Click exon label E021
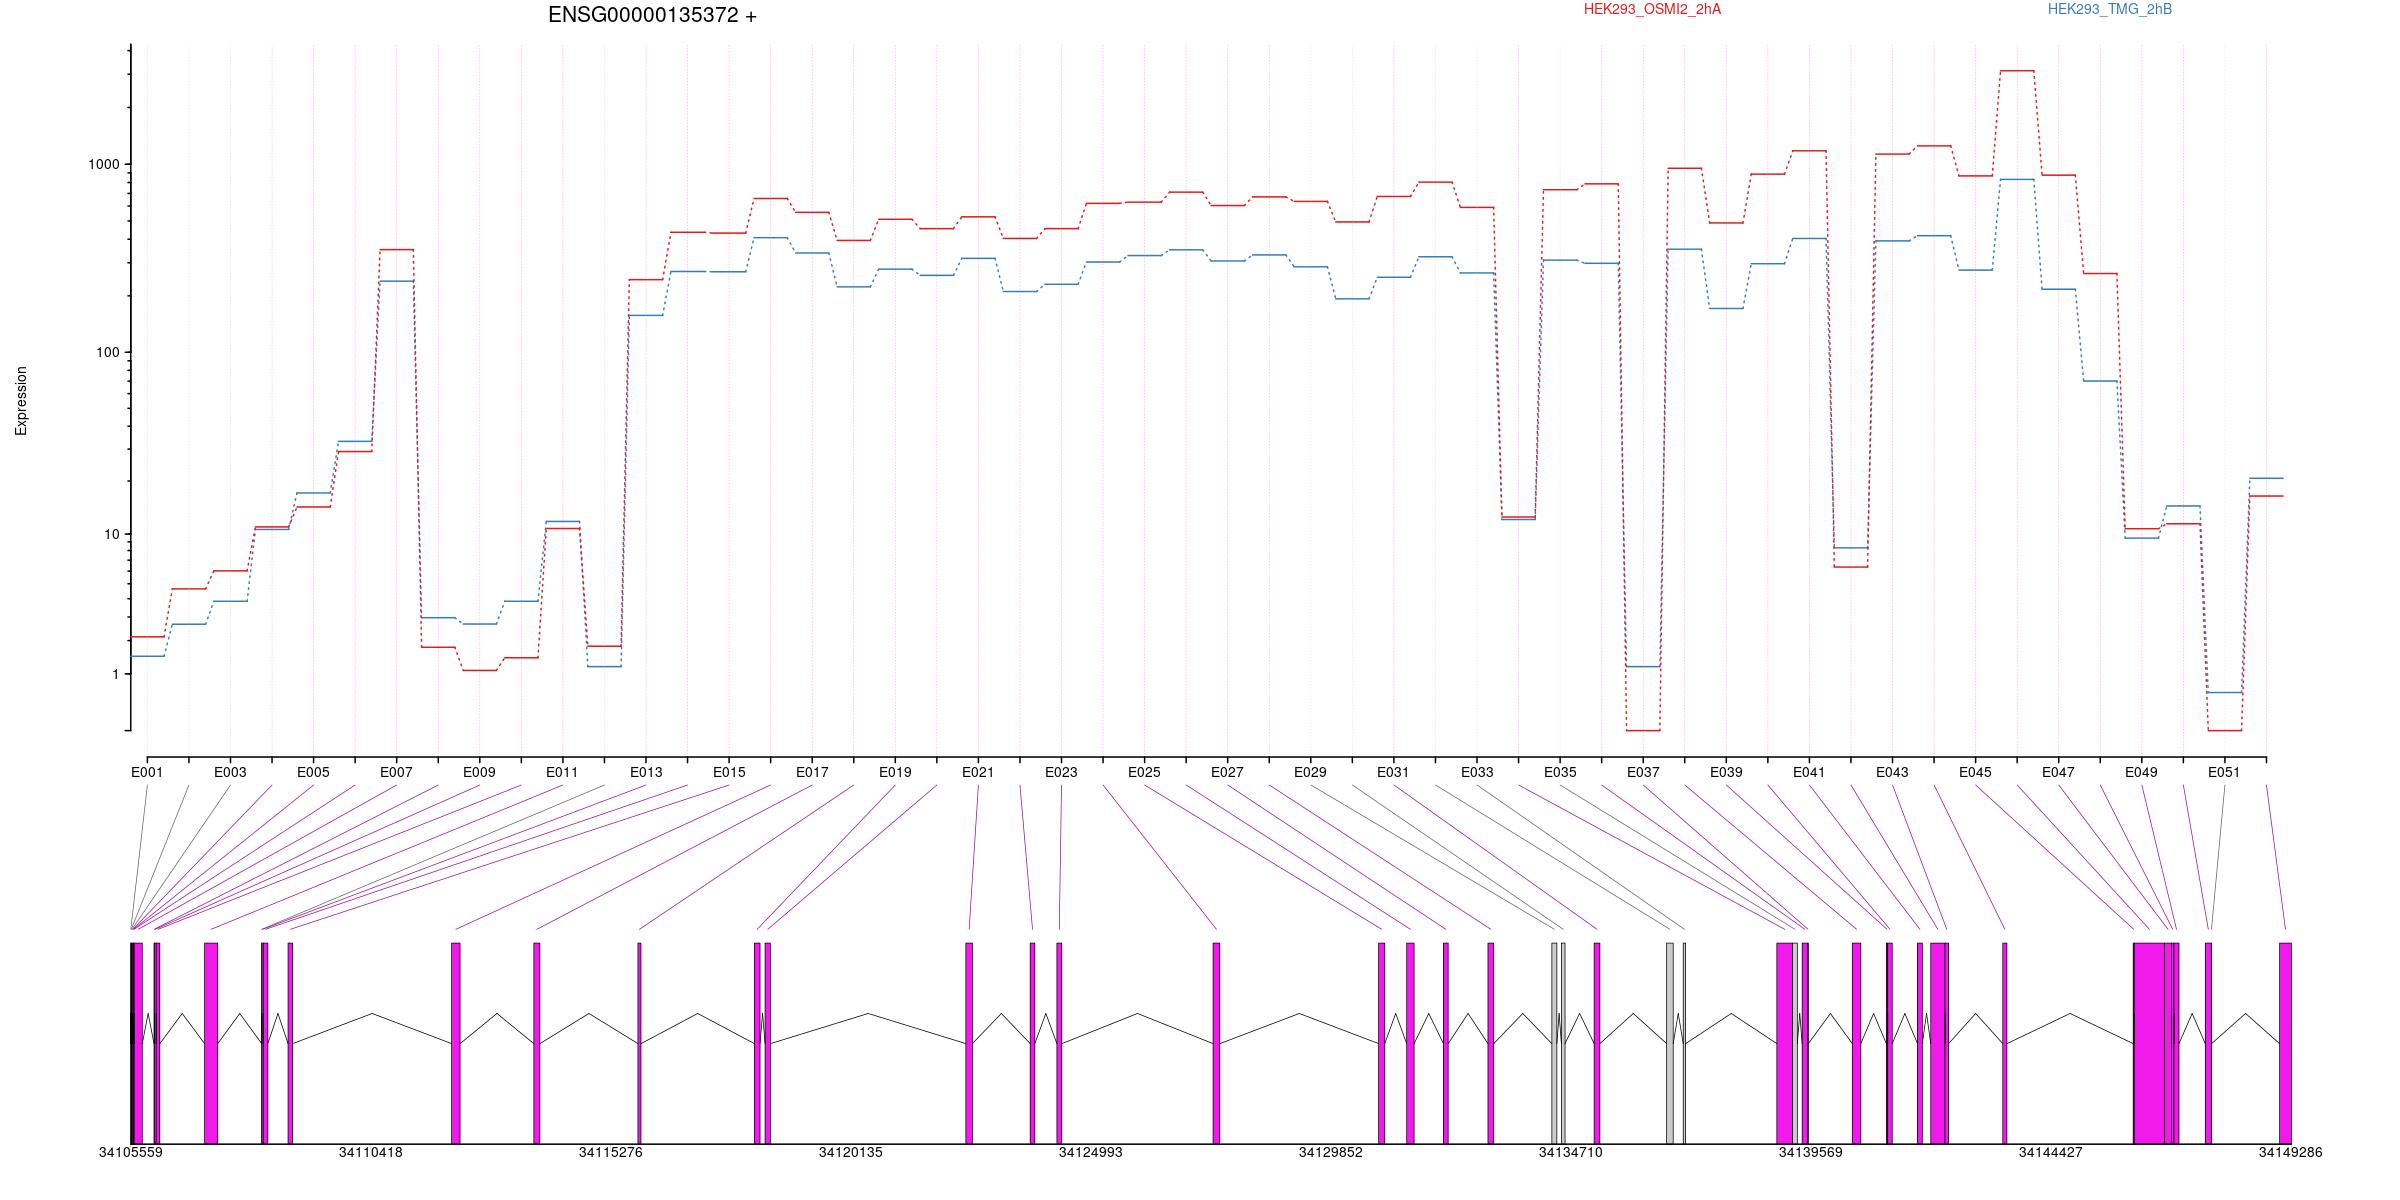The width and height of the screenshot is (2400, 1200). [x=978, y=772]
